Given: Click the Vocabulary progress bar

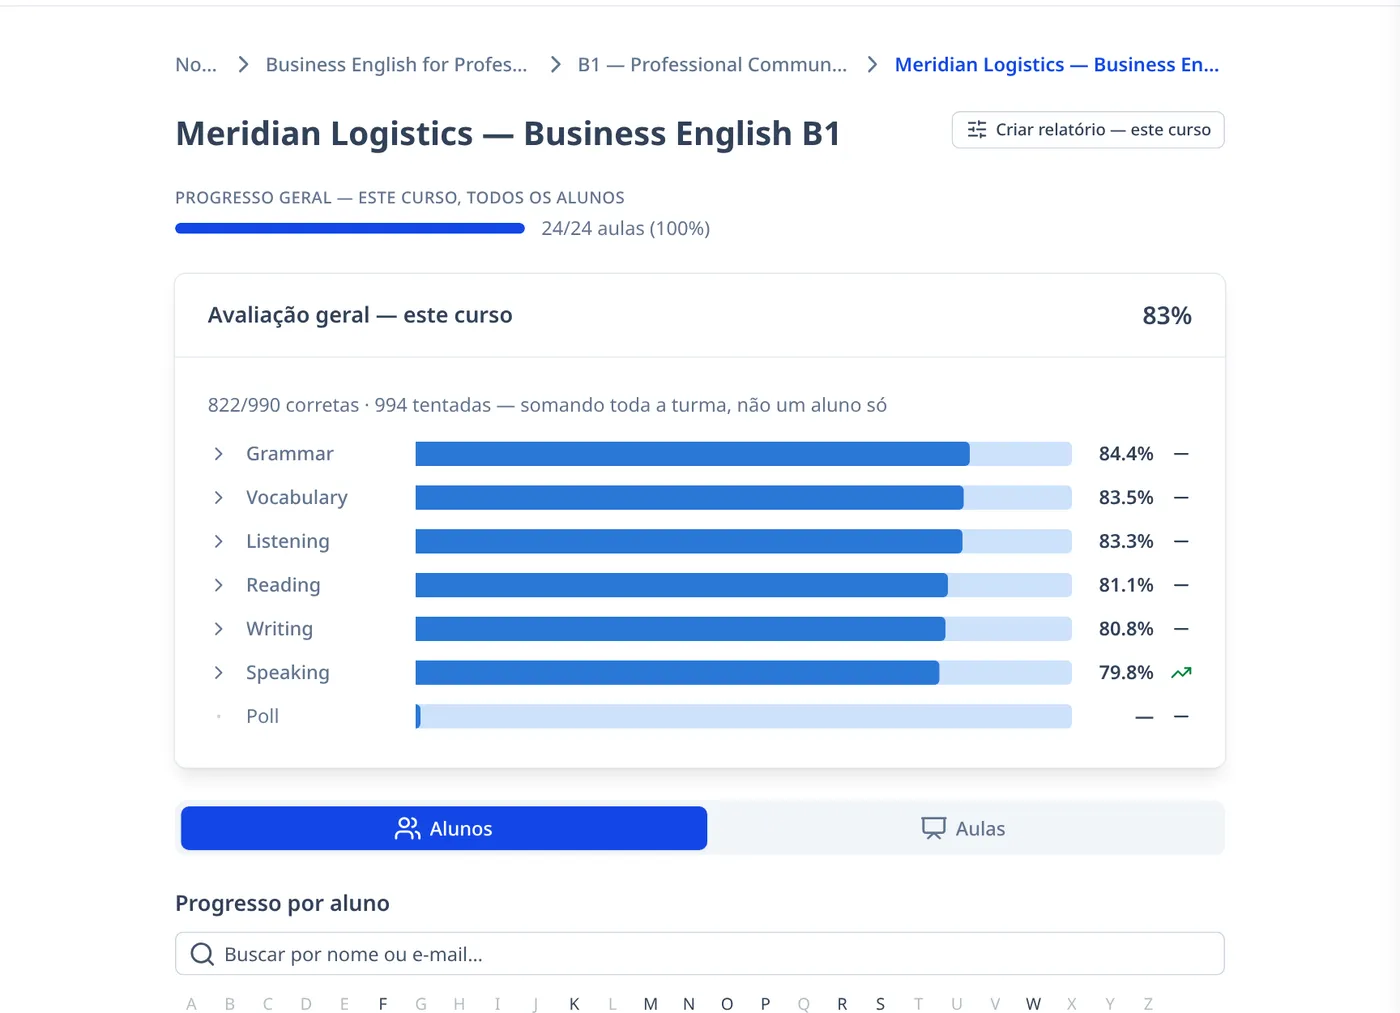Looking at the screenshot, I should coord(743,498).
